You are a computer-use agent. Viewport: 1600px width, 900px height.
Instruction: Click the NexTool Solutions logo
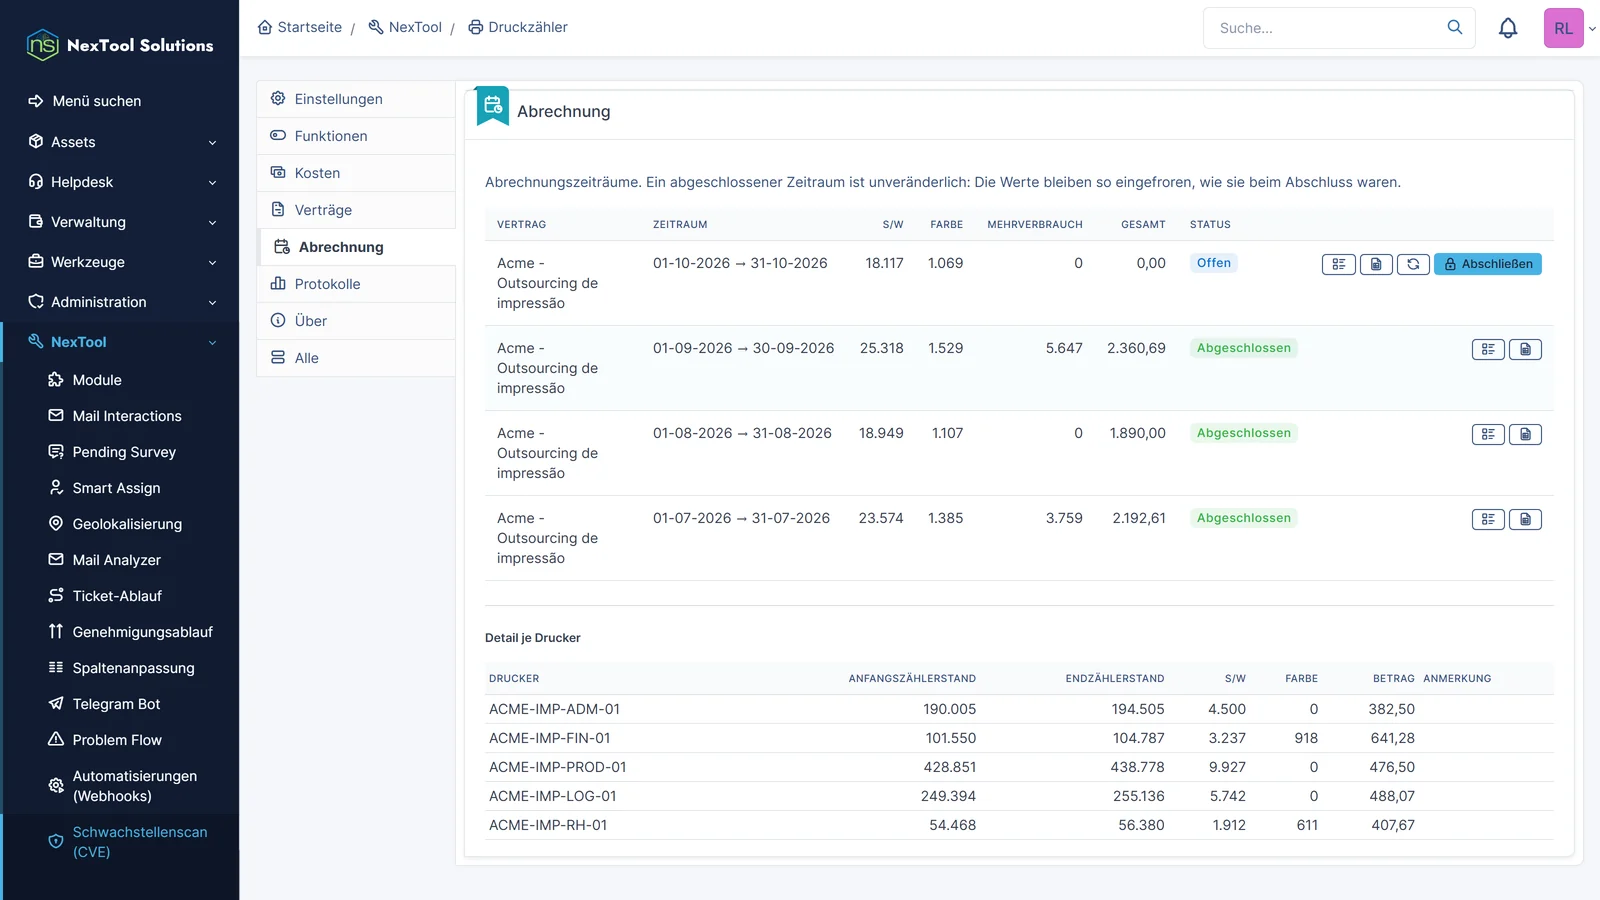pyautogui.click(x=120, y=45)
